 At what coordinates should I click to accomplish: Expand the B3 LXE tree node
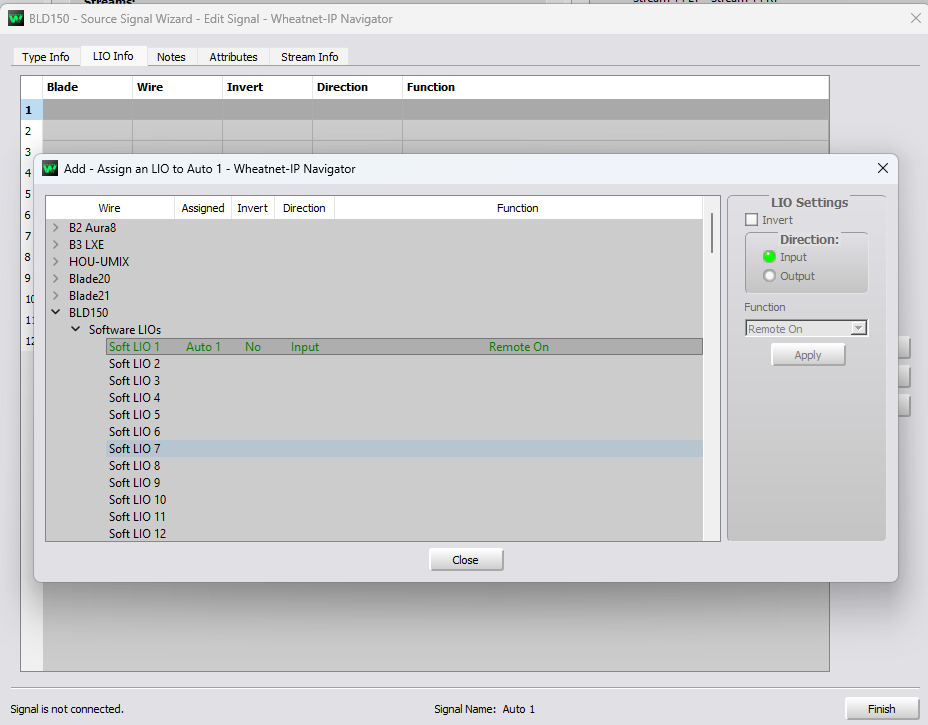tap(56, 244)
